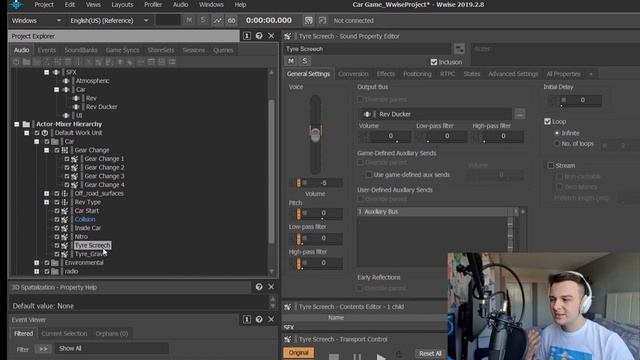This screenshot has width=640, height=360.
Task: Enable the Stream checkbox
Action: (551, 165)
